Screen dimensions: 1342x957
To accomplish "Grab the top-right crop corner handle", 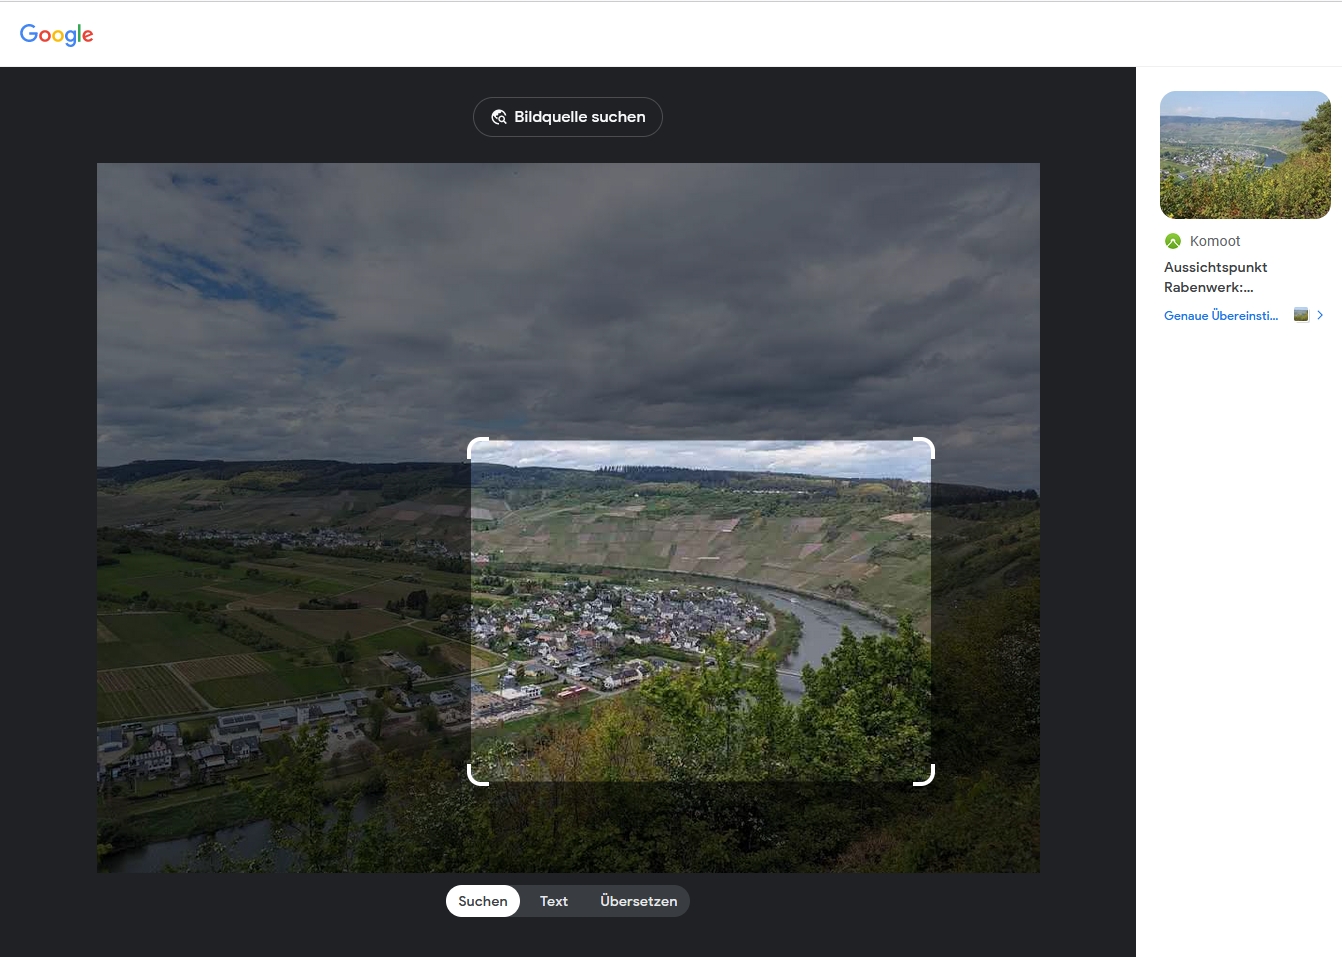I will click(x=924, y=448).
